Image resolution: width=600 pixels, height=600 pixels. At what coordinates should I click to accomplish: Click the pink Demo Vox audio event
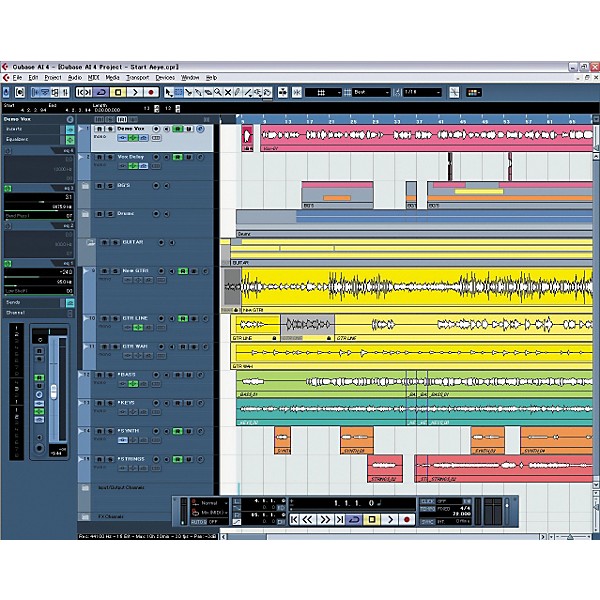(427, 138)
